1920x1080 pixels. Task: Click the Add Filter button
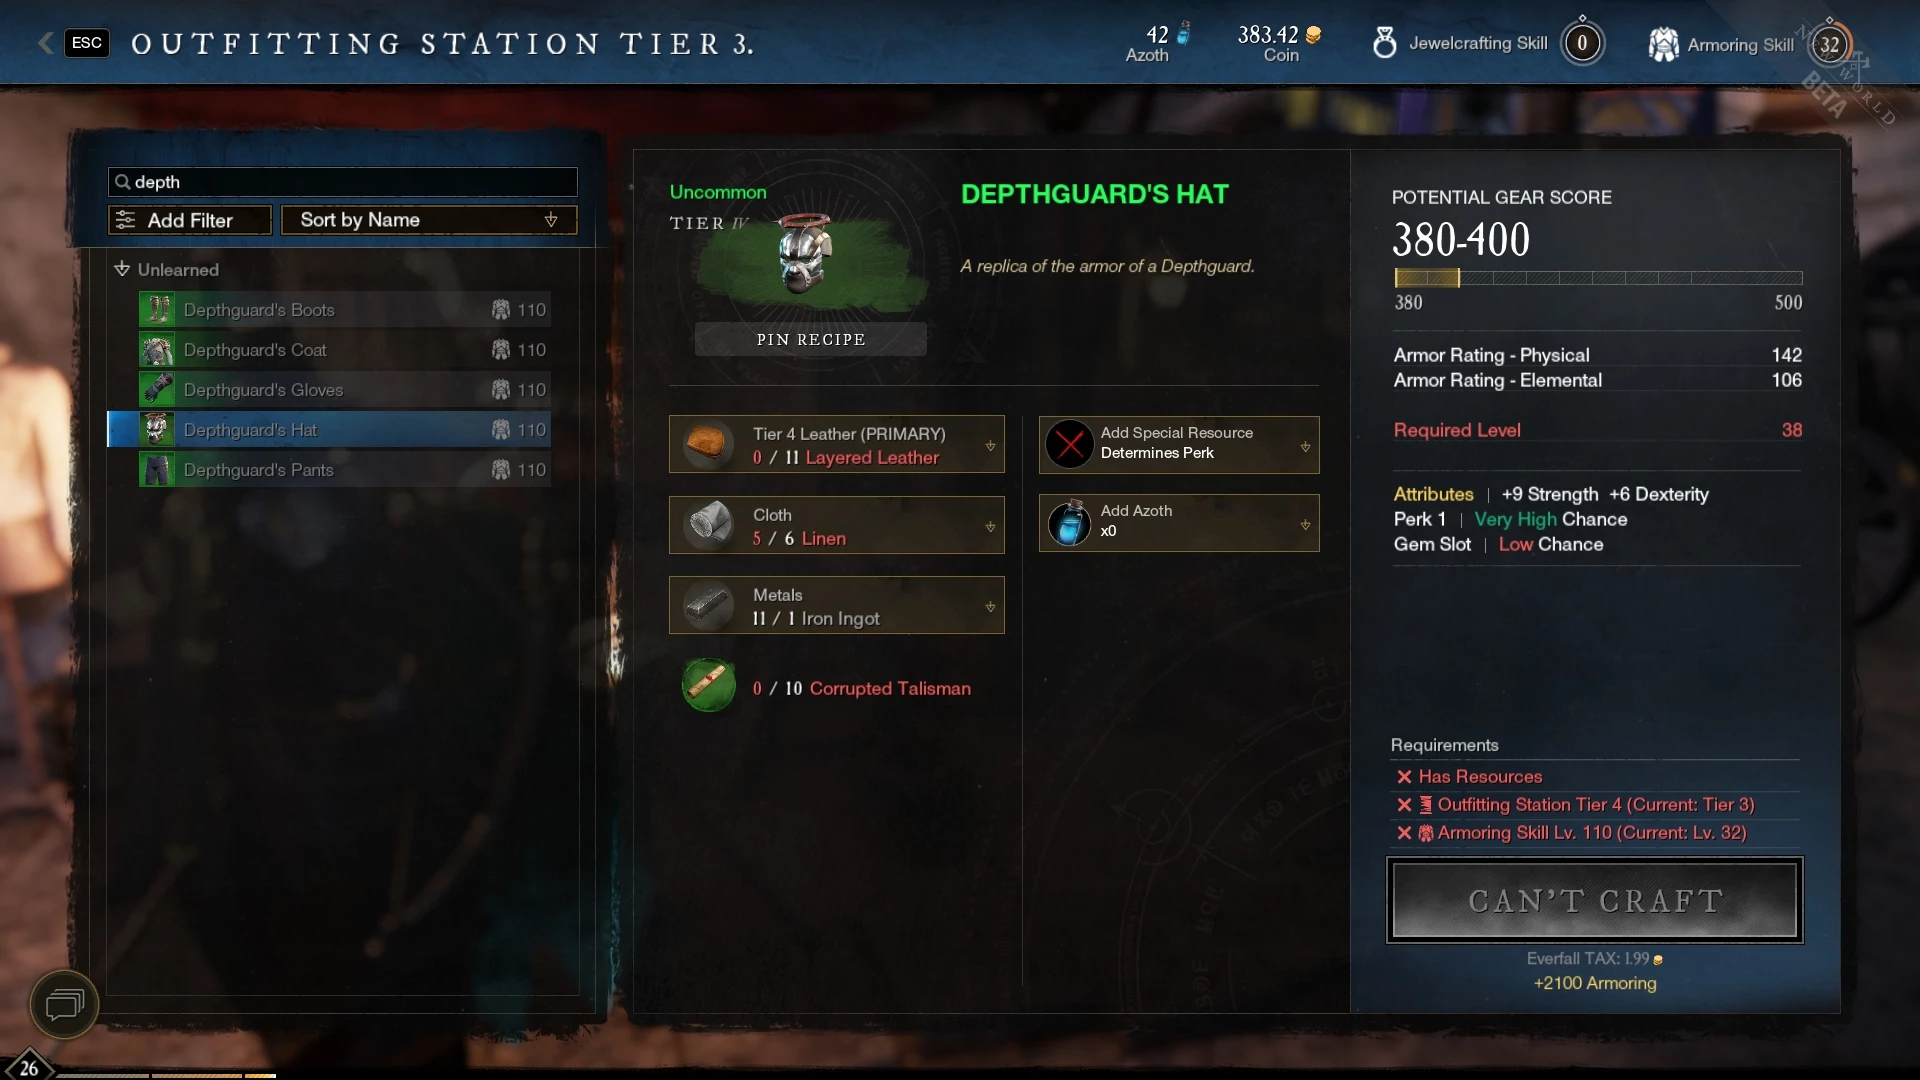(190, 220)
